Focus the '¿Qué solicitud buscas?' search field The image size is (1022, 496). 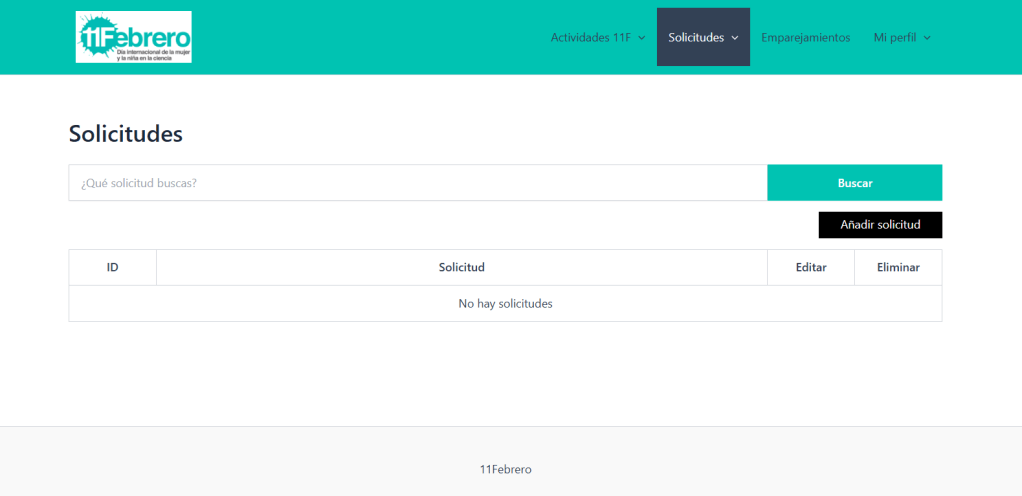(x=417, y=183)
